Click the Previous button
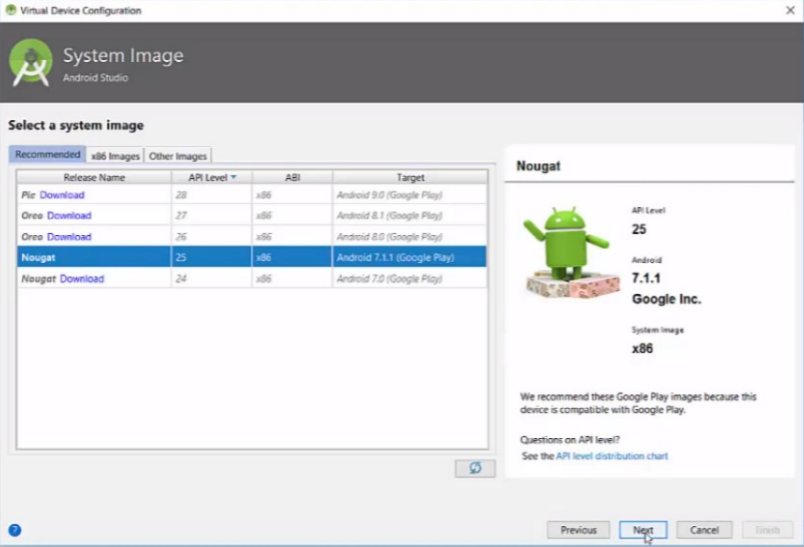Viewport: 804px width, 547px height. tap(578, 530)
